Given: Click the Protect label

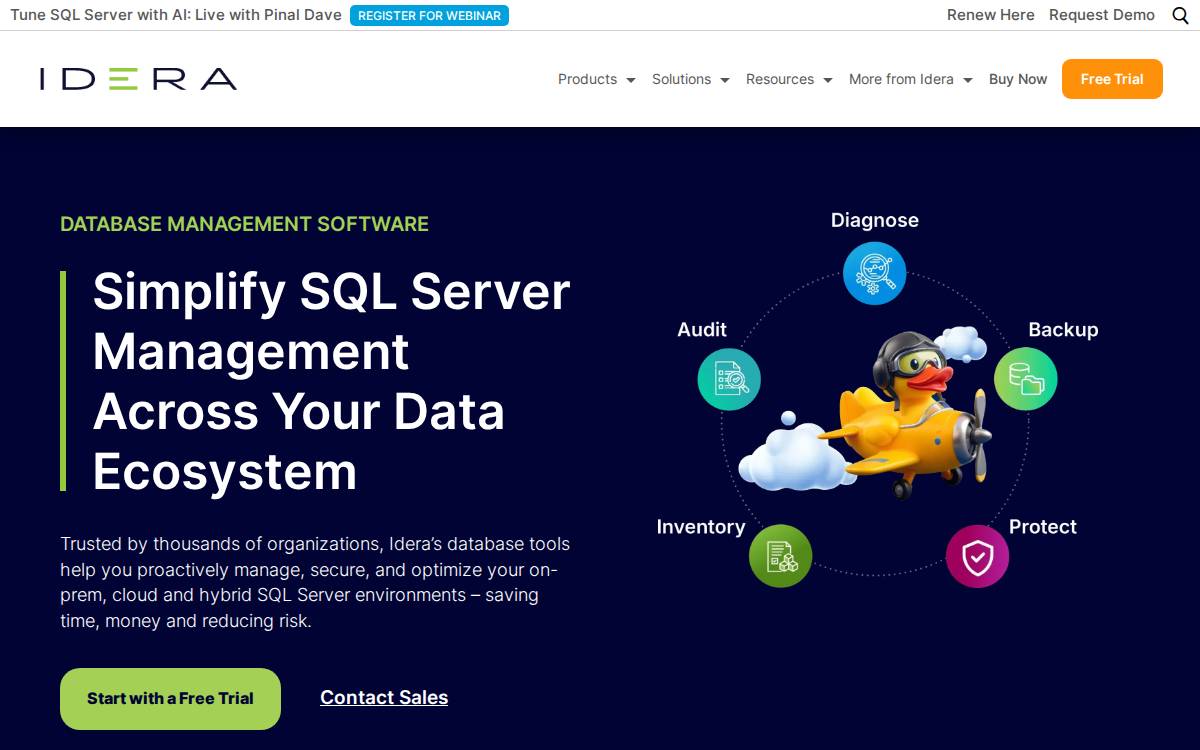Looking at the screenshot, I should 1043,526.
